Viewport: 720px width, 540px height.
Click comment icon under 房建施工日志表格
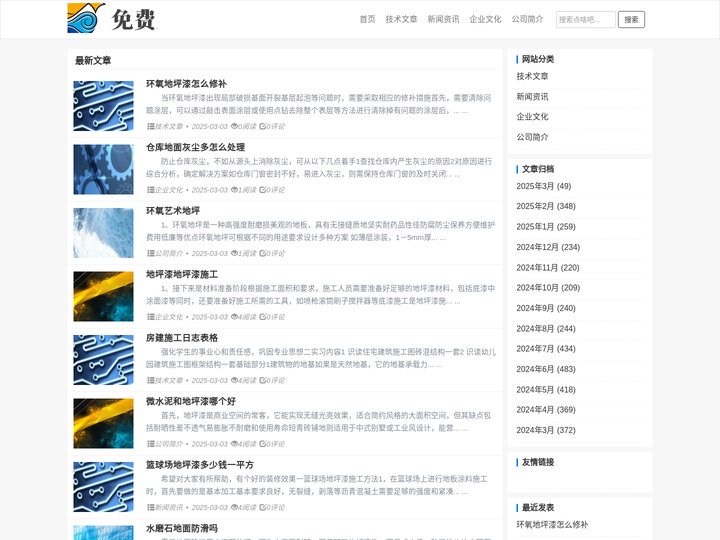pyautogui.click(x=263, y=380)
